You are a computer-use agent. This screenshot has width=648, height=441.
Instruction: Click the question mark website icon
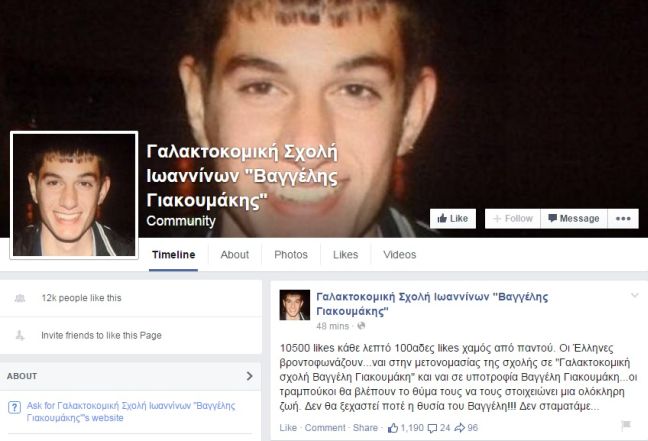click(x=14, y=408)
